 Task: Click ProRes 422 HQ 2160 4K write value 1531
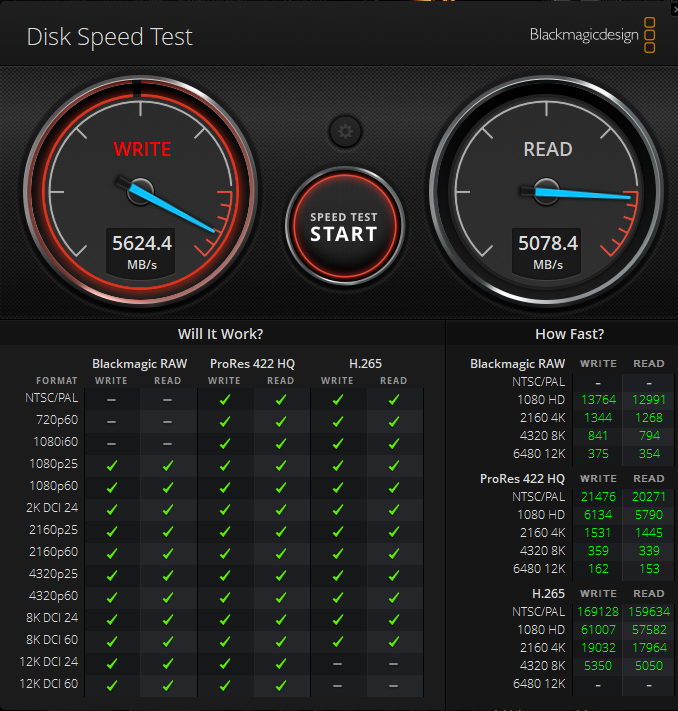(x=598, y=533)
